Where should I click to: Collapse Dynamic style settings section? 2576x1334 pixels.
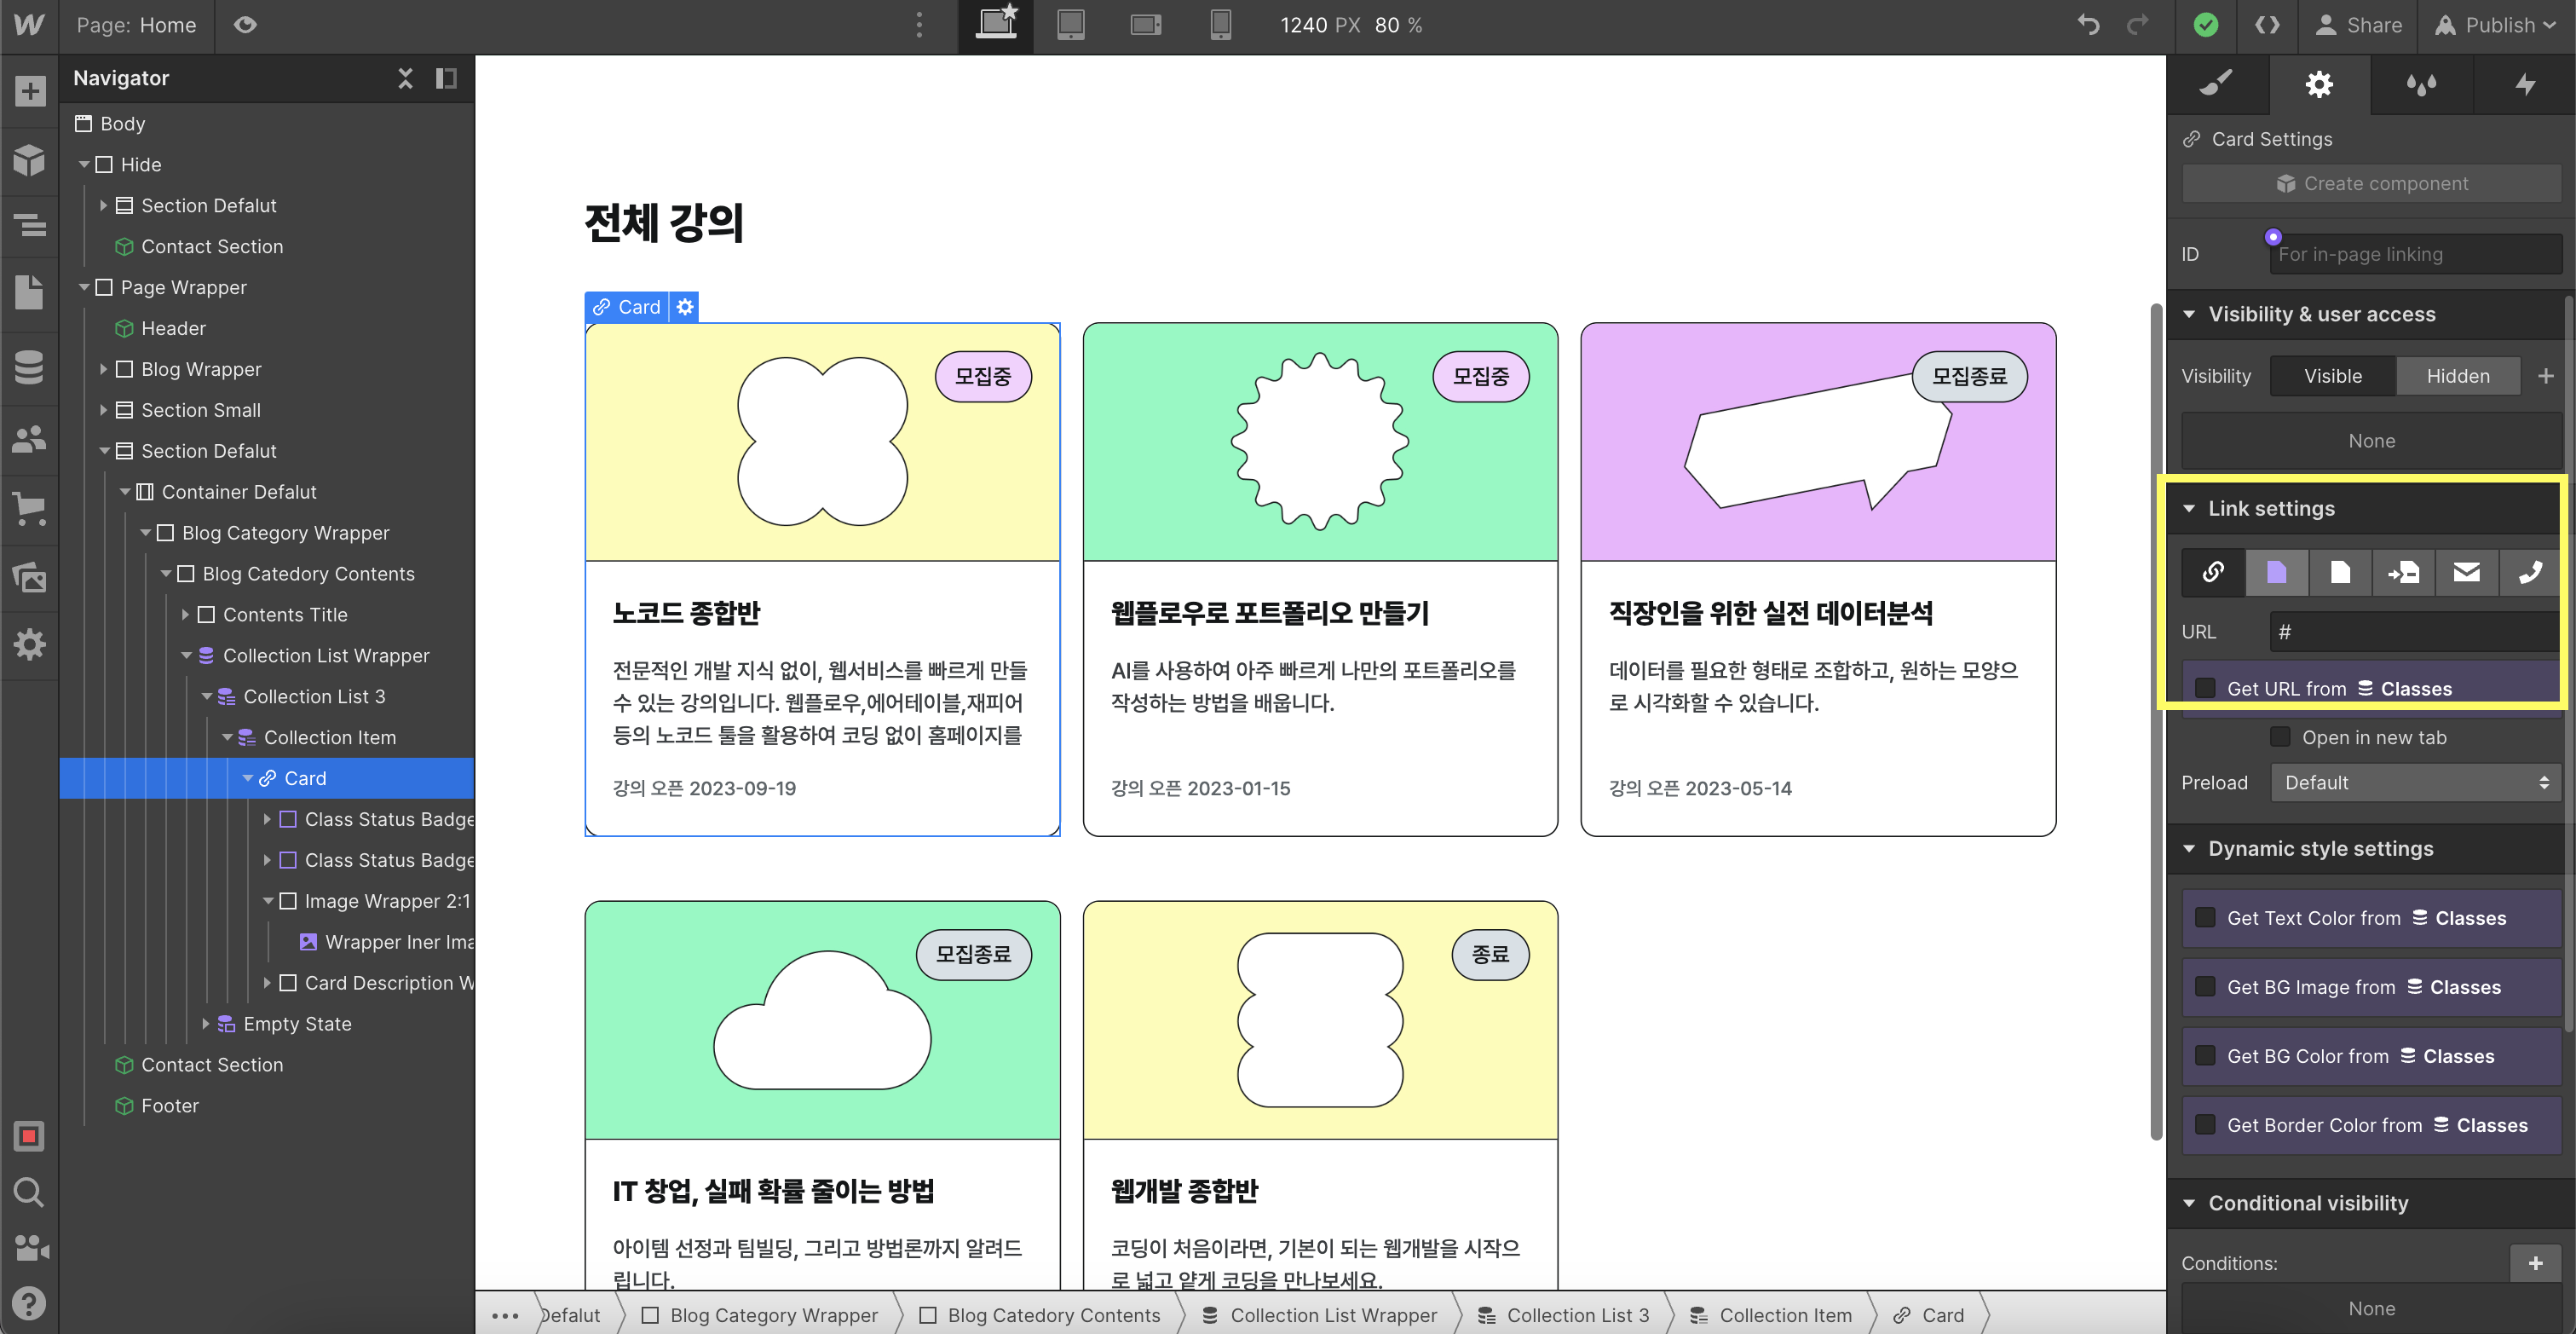tap(2189, 848)
